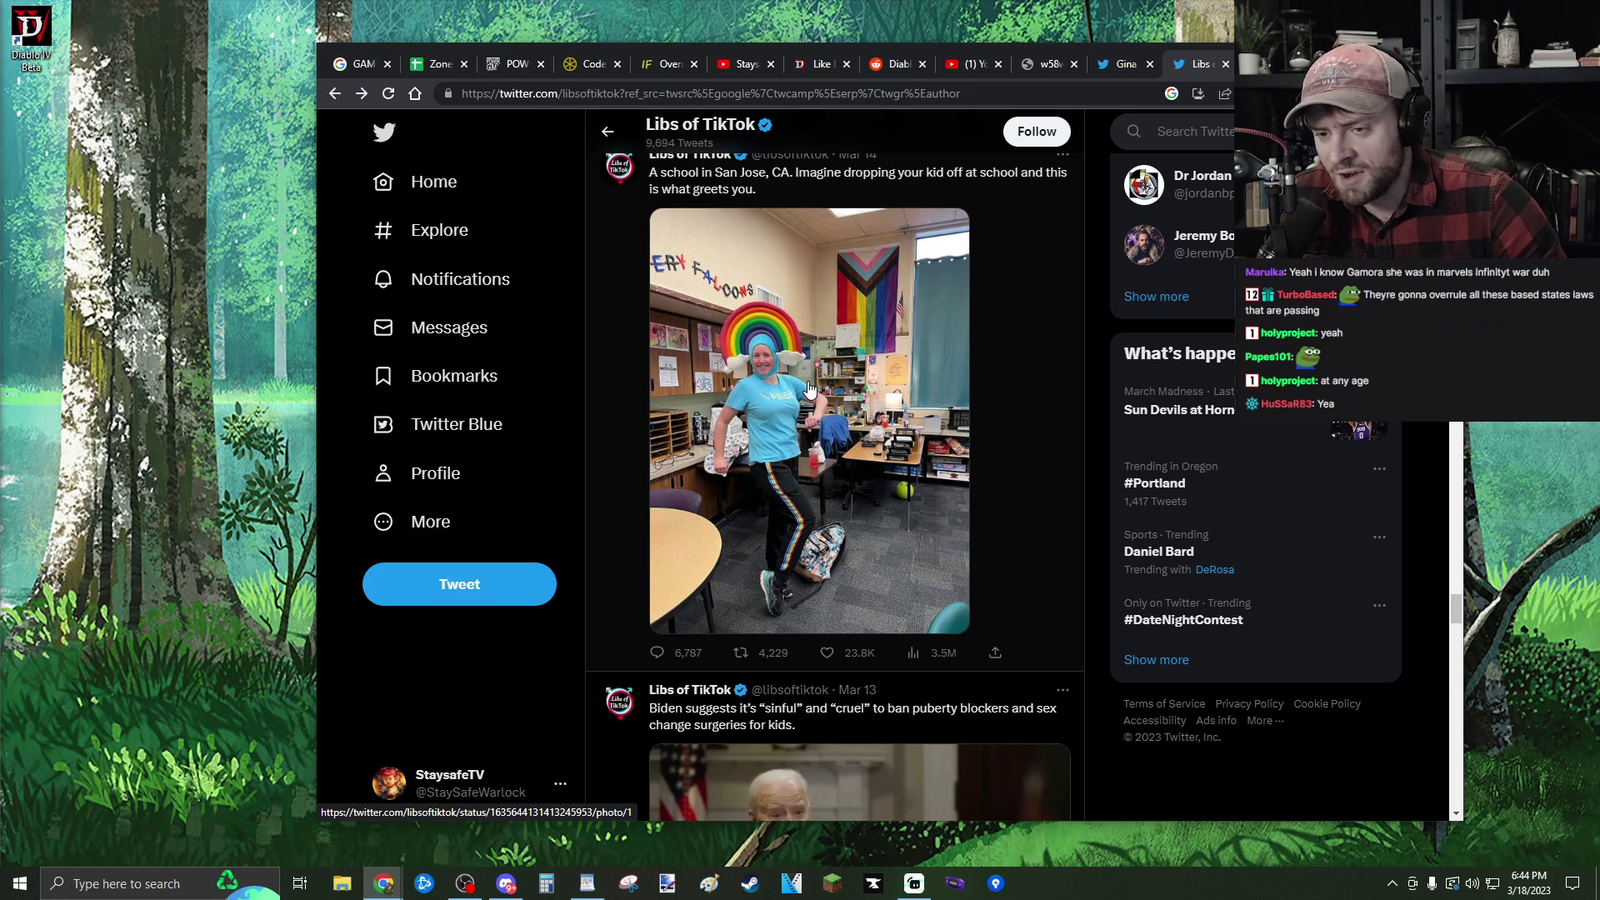Click the share icon on San Jose tweet
Image resolution: width=1600 pixels, height=900 pixels.
[995, 652]
